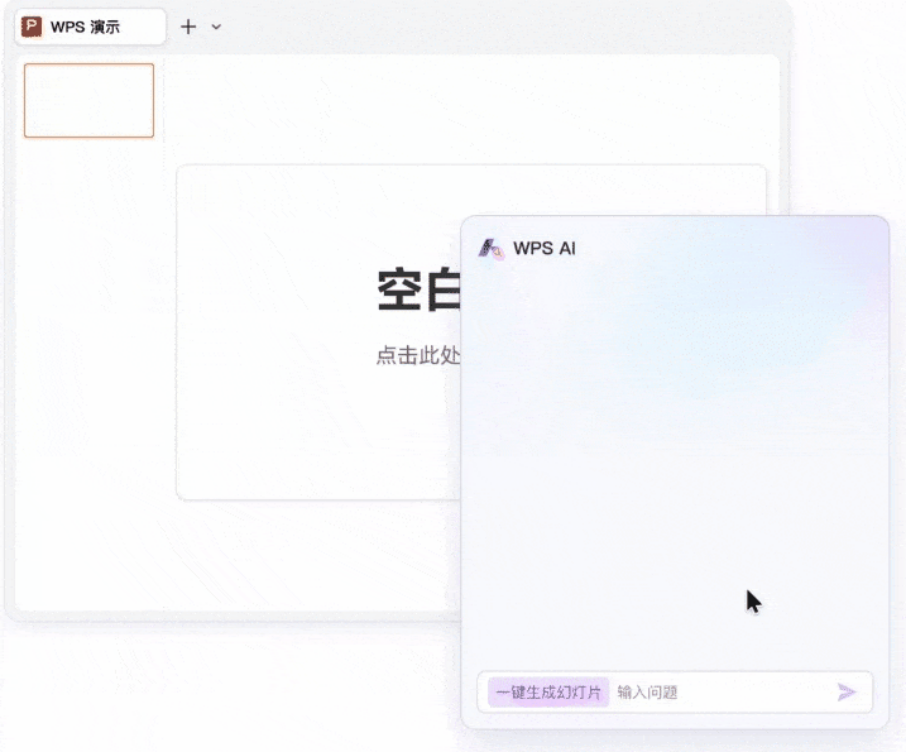Select the first slide thumbnail
Image resolution: width=906 pixels, height=752 pixels.
coord(89,100)
